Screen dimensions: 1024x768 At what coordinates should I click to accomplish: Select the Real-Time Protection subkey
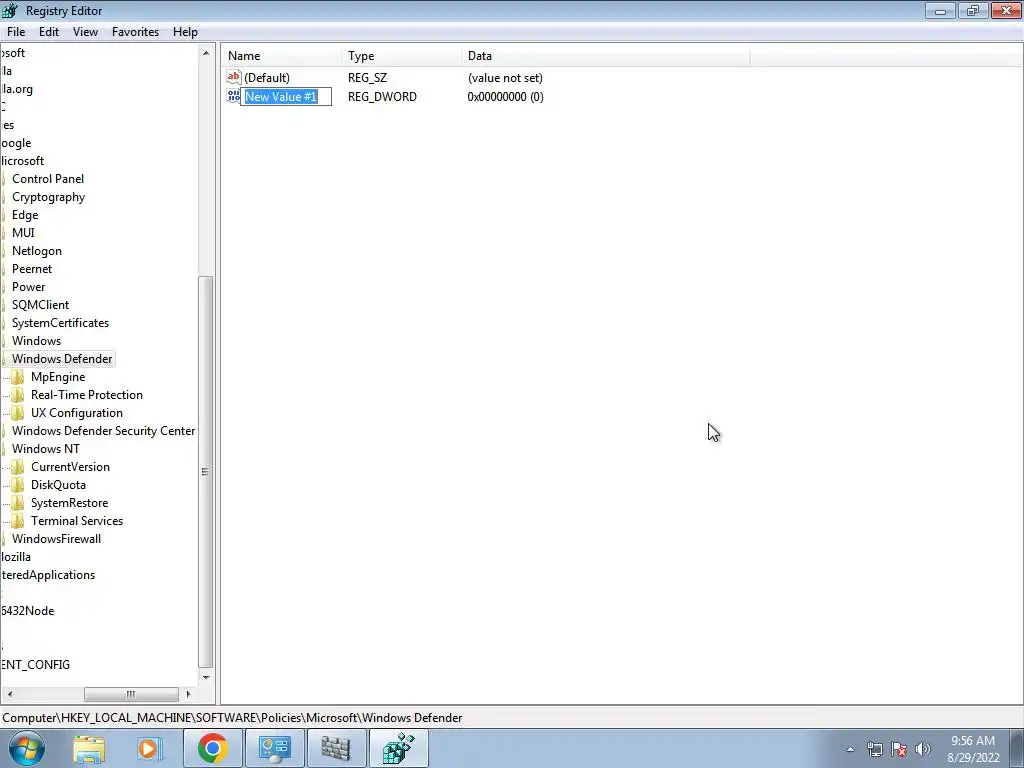(86, 395)
